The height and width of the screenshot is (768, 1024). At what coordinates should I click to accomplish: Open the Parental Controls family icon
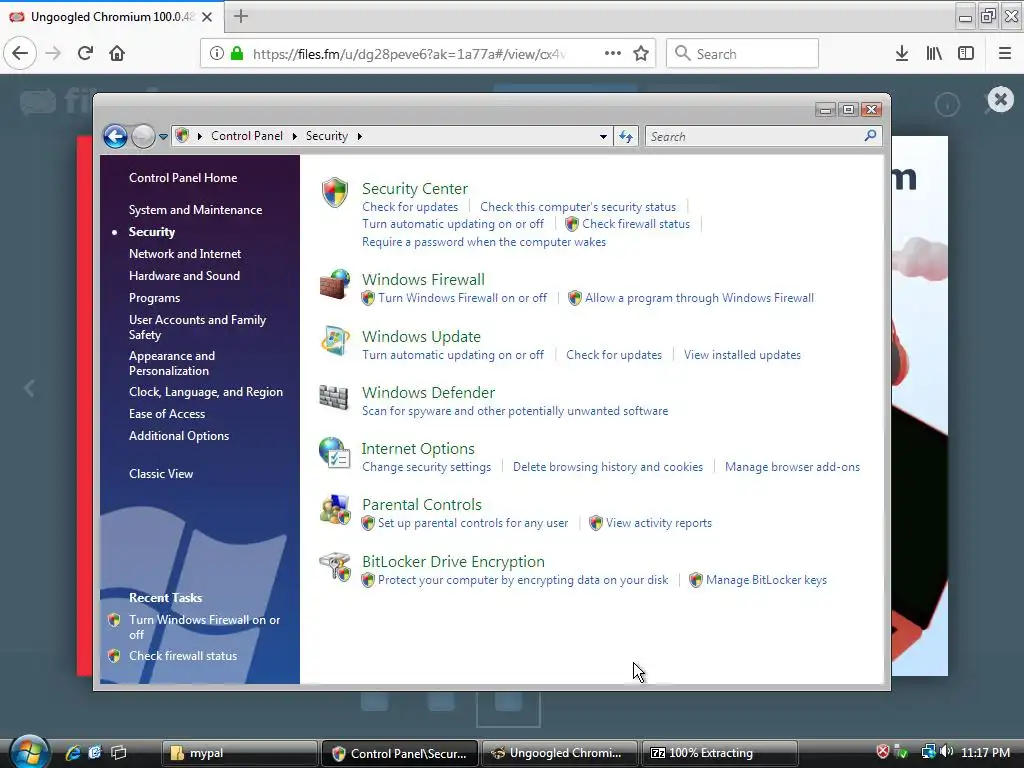click(x=335, y=509)
